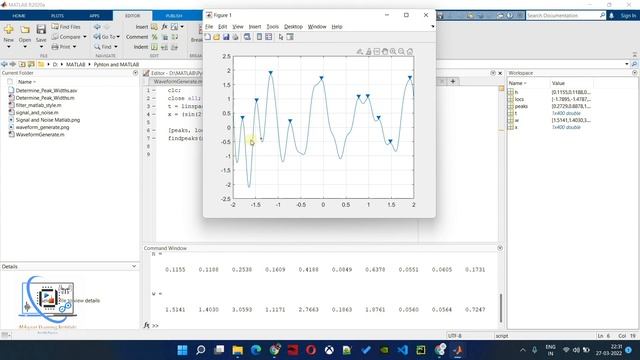
Task: Click Open File icon in Figure 1 toolbar
Action: (217, 37)
